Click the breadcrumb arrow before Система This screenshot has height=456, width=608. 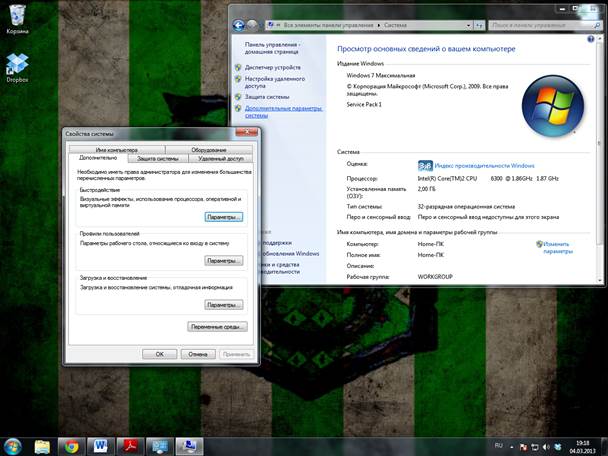point(379,25)
